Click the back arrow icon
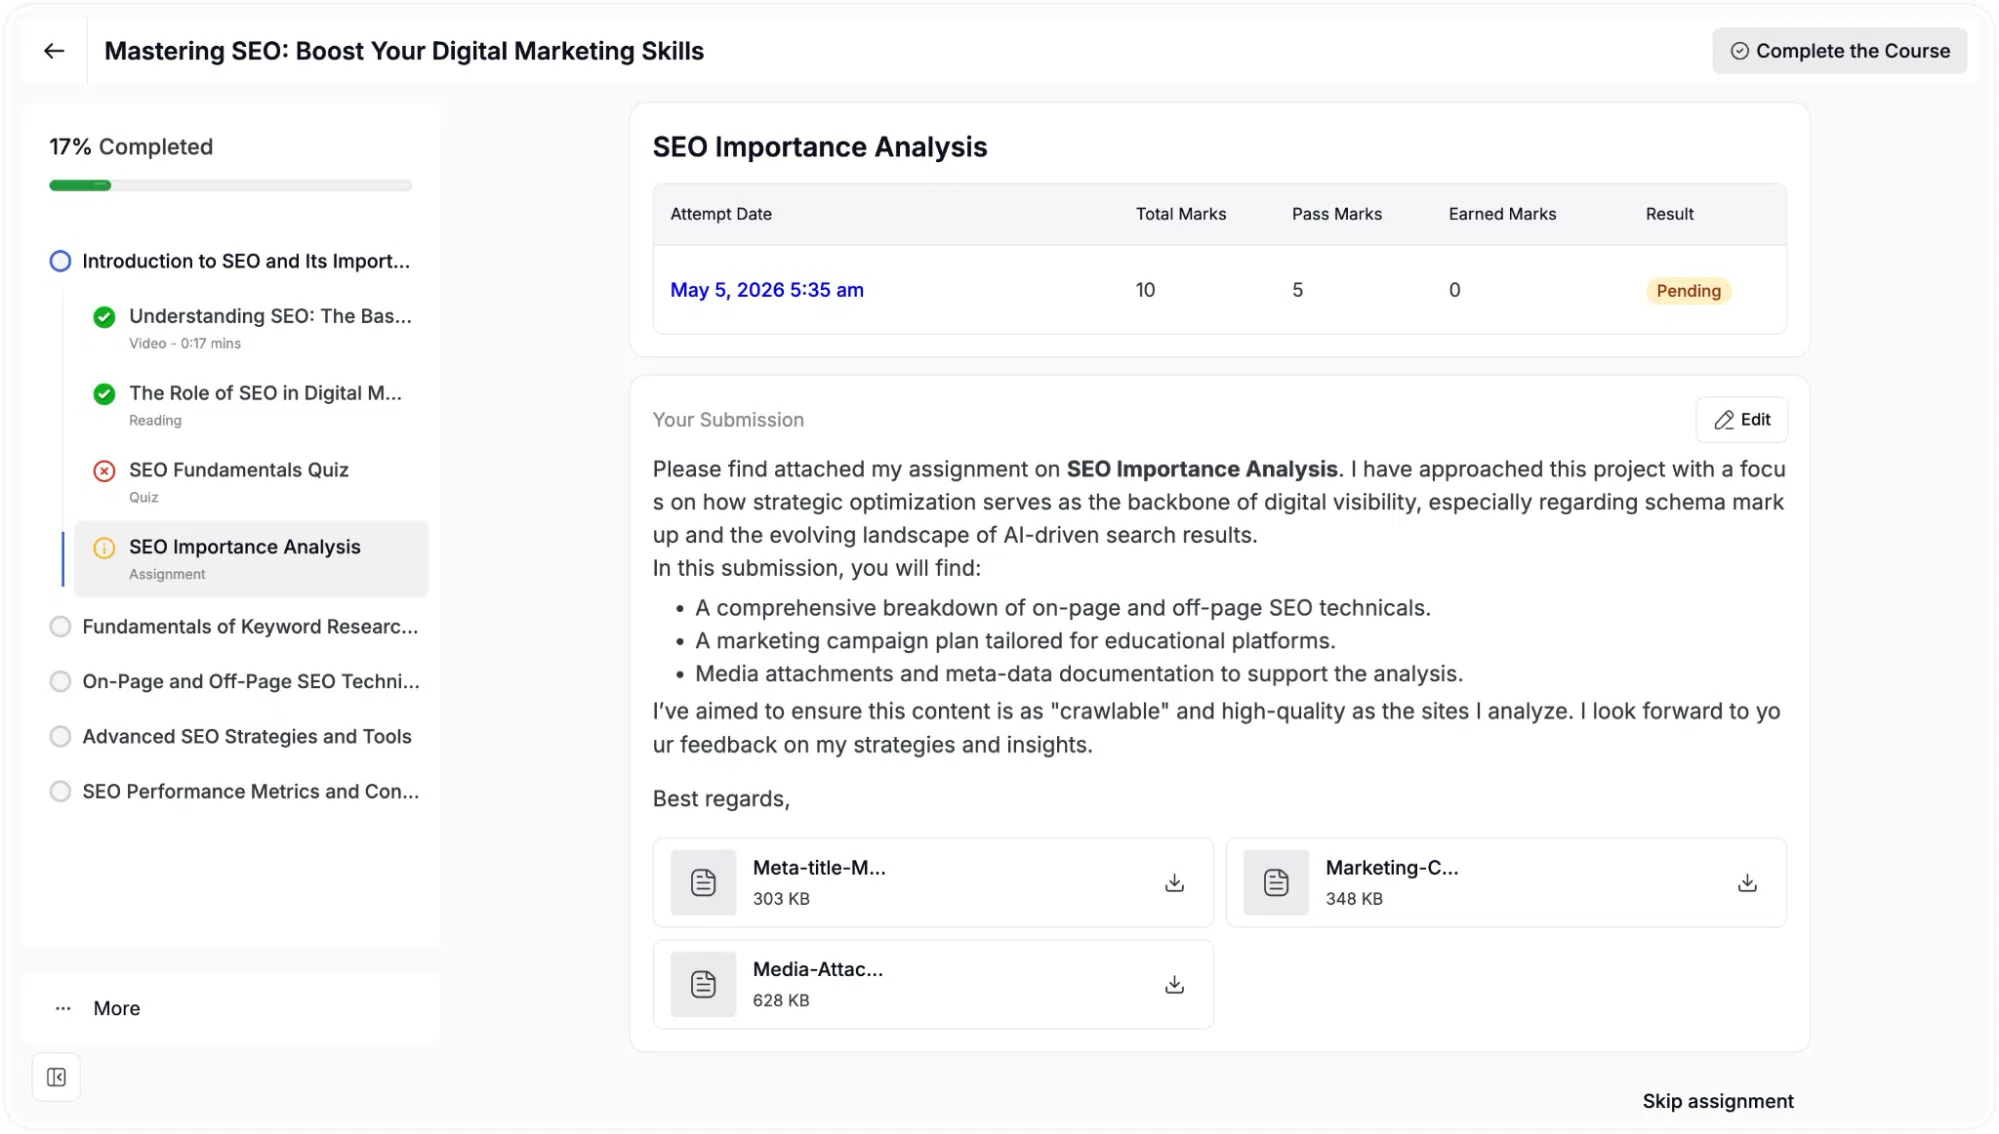1999x1134 pixels. point(54,50)
